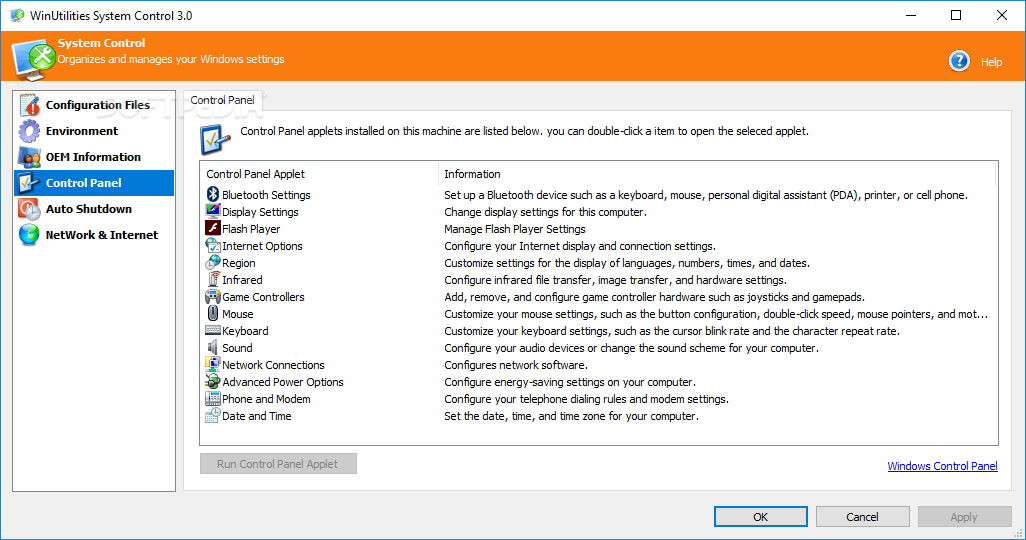Click the Phone and Modem icon

point(213,399)
